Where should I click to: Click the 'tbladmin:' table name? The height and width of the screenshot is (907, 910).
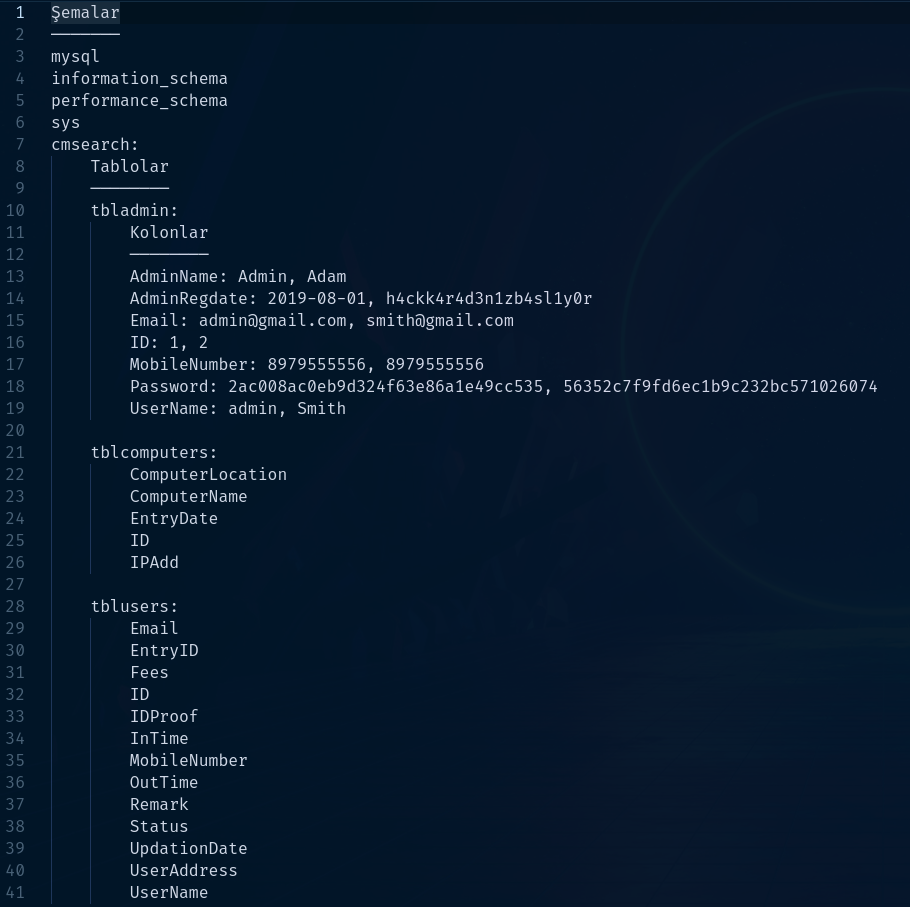tap(134, 211)
